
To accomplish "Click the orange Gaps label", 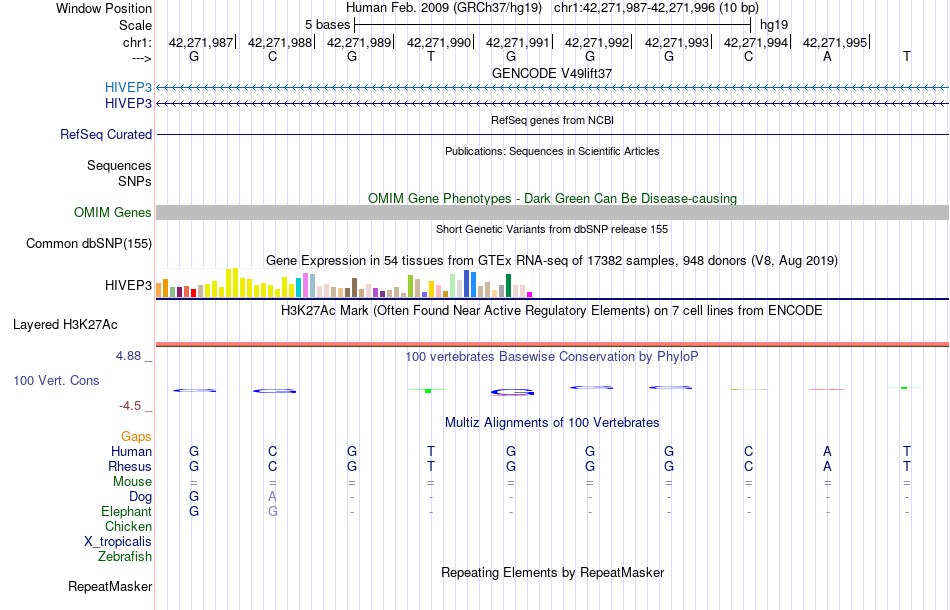I will click(136, 437).
